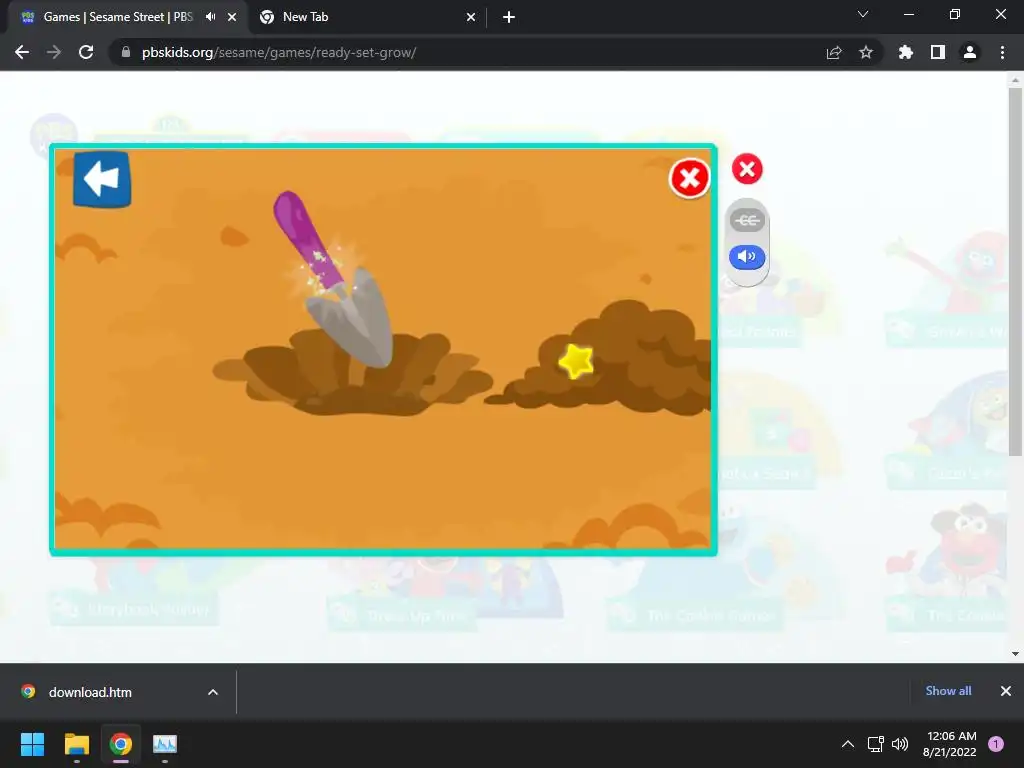Image resolution: width=1024 pixels, height=768 pixels.
Task: Open the monitor app in taskbar
Action: click(x=165, y=744)
